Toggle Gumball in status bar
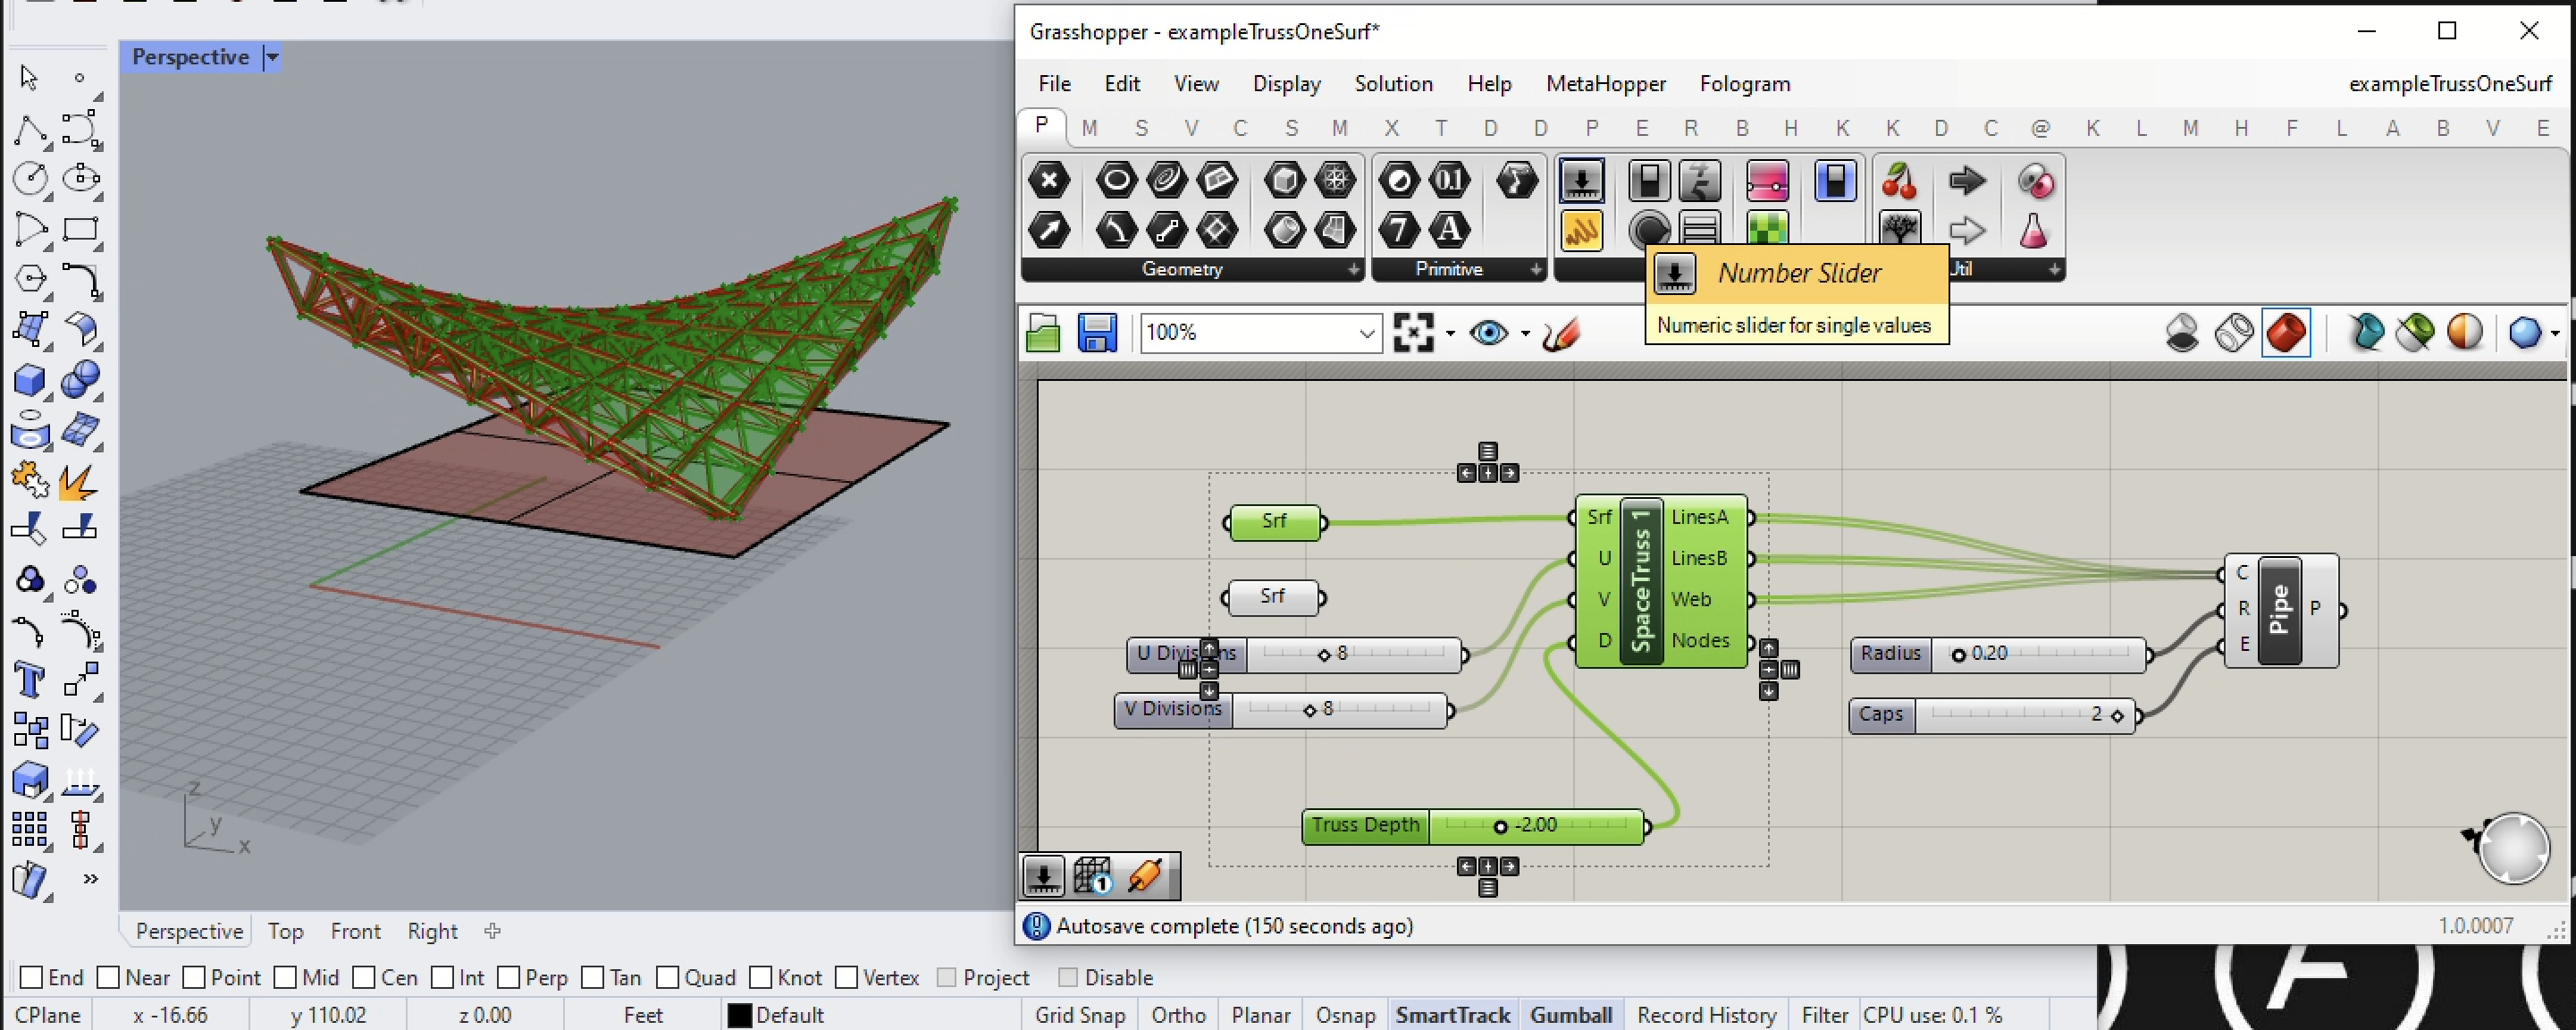This screenshot has height=1030, width=2576. tap(1571, 1015)
